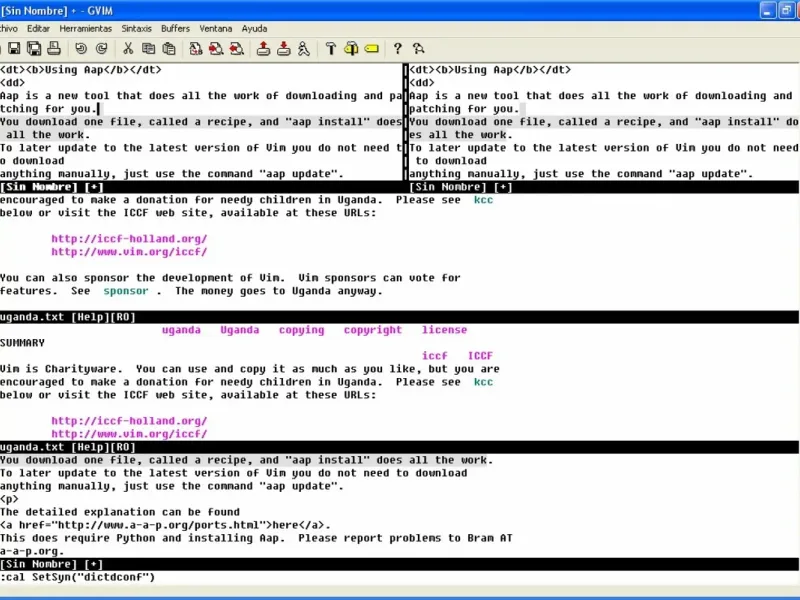Click the second http://iccf-holland.org/ link
800x600 pixels.
pyautogui.click(x=129, y=421)
